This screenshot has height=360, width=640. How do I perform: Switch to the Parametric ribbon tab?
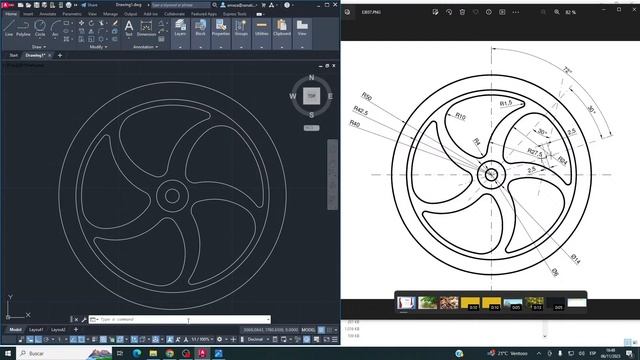coord(72,14)
